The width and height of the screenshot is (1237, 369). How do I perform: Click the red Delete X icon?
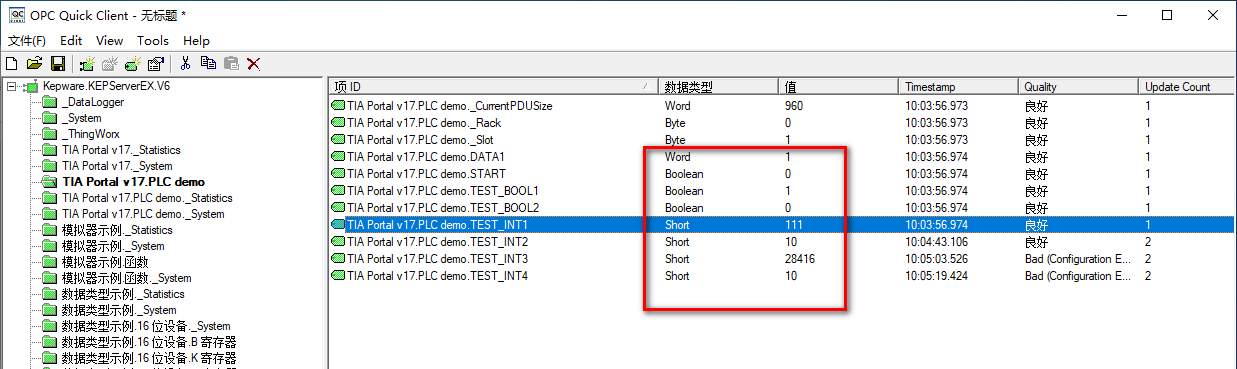[254, 63]
